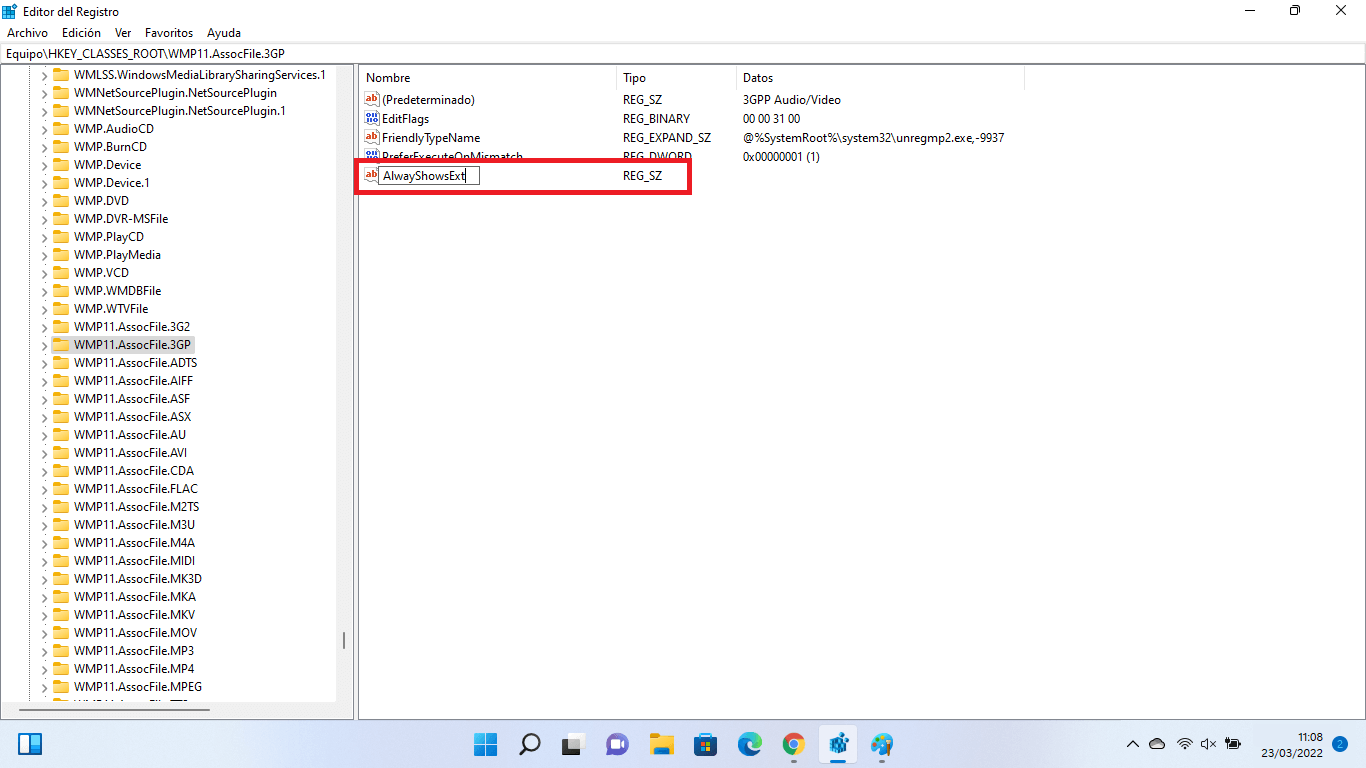Click the Registry Editor taskbar icon
1366x768 pixels.
[838, 744]
